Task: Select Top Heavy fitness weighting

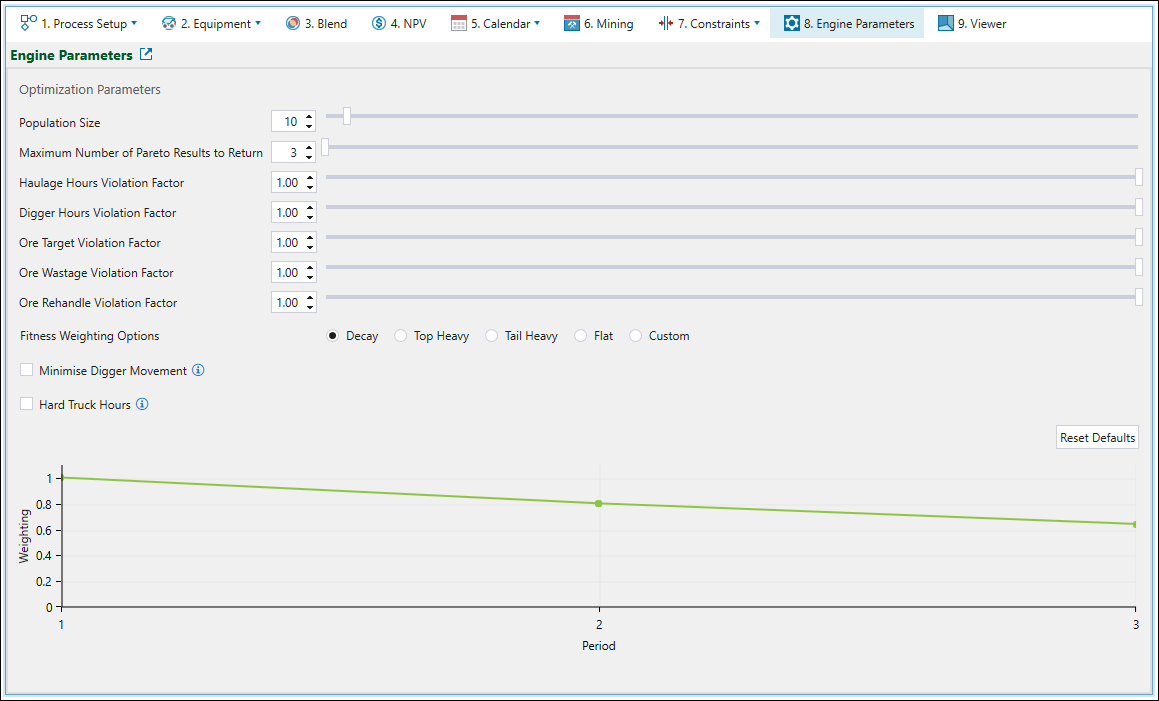Action: point(401,336)
